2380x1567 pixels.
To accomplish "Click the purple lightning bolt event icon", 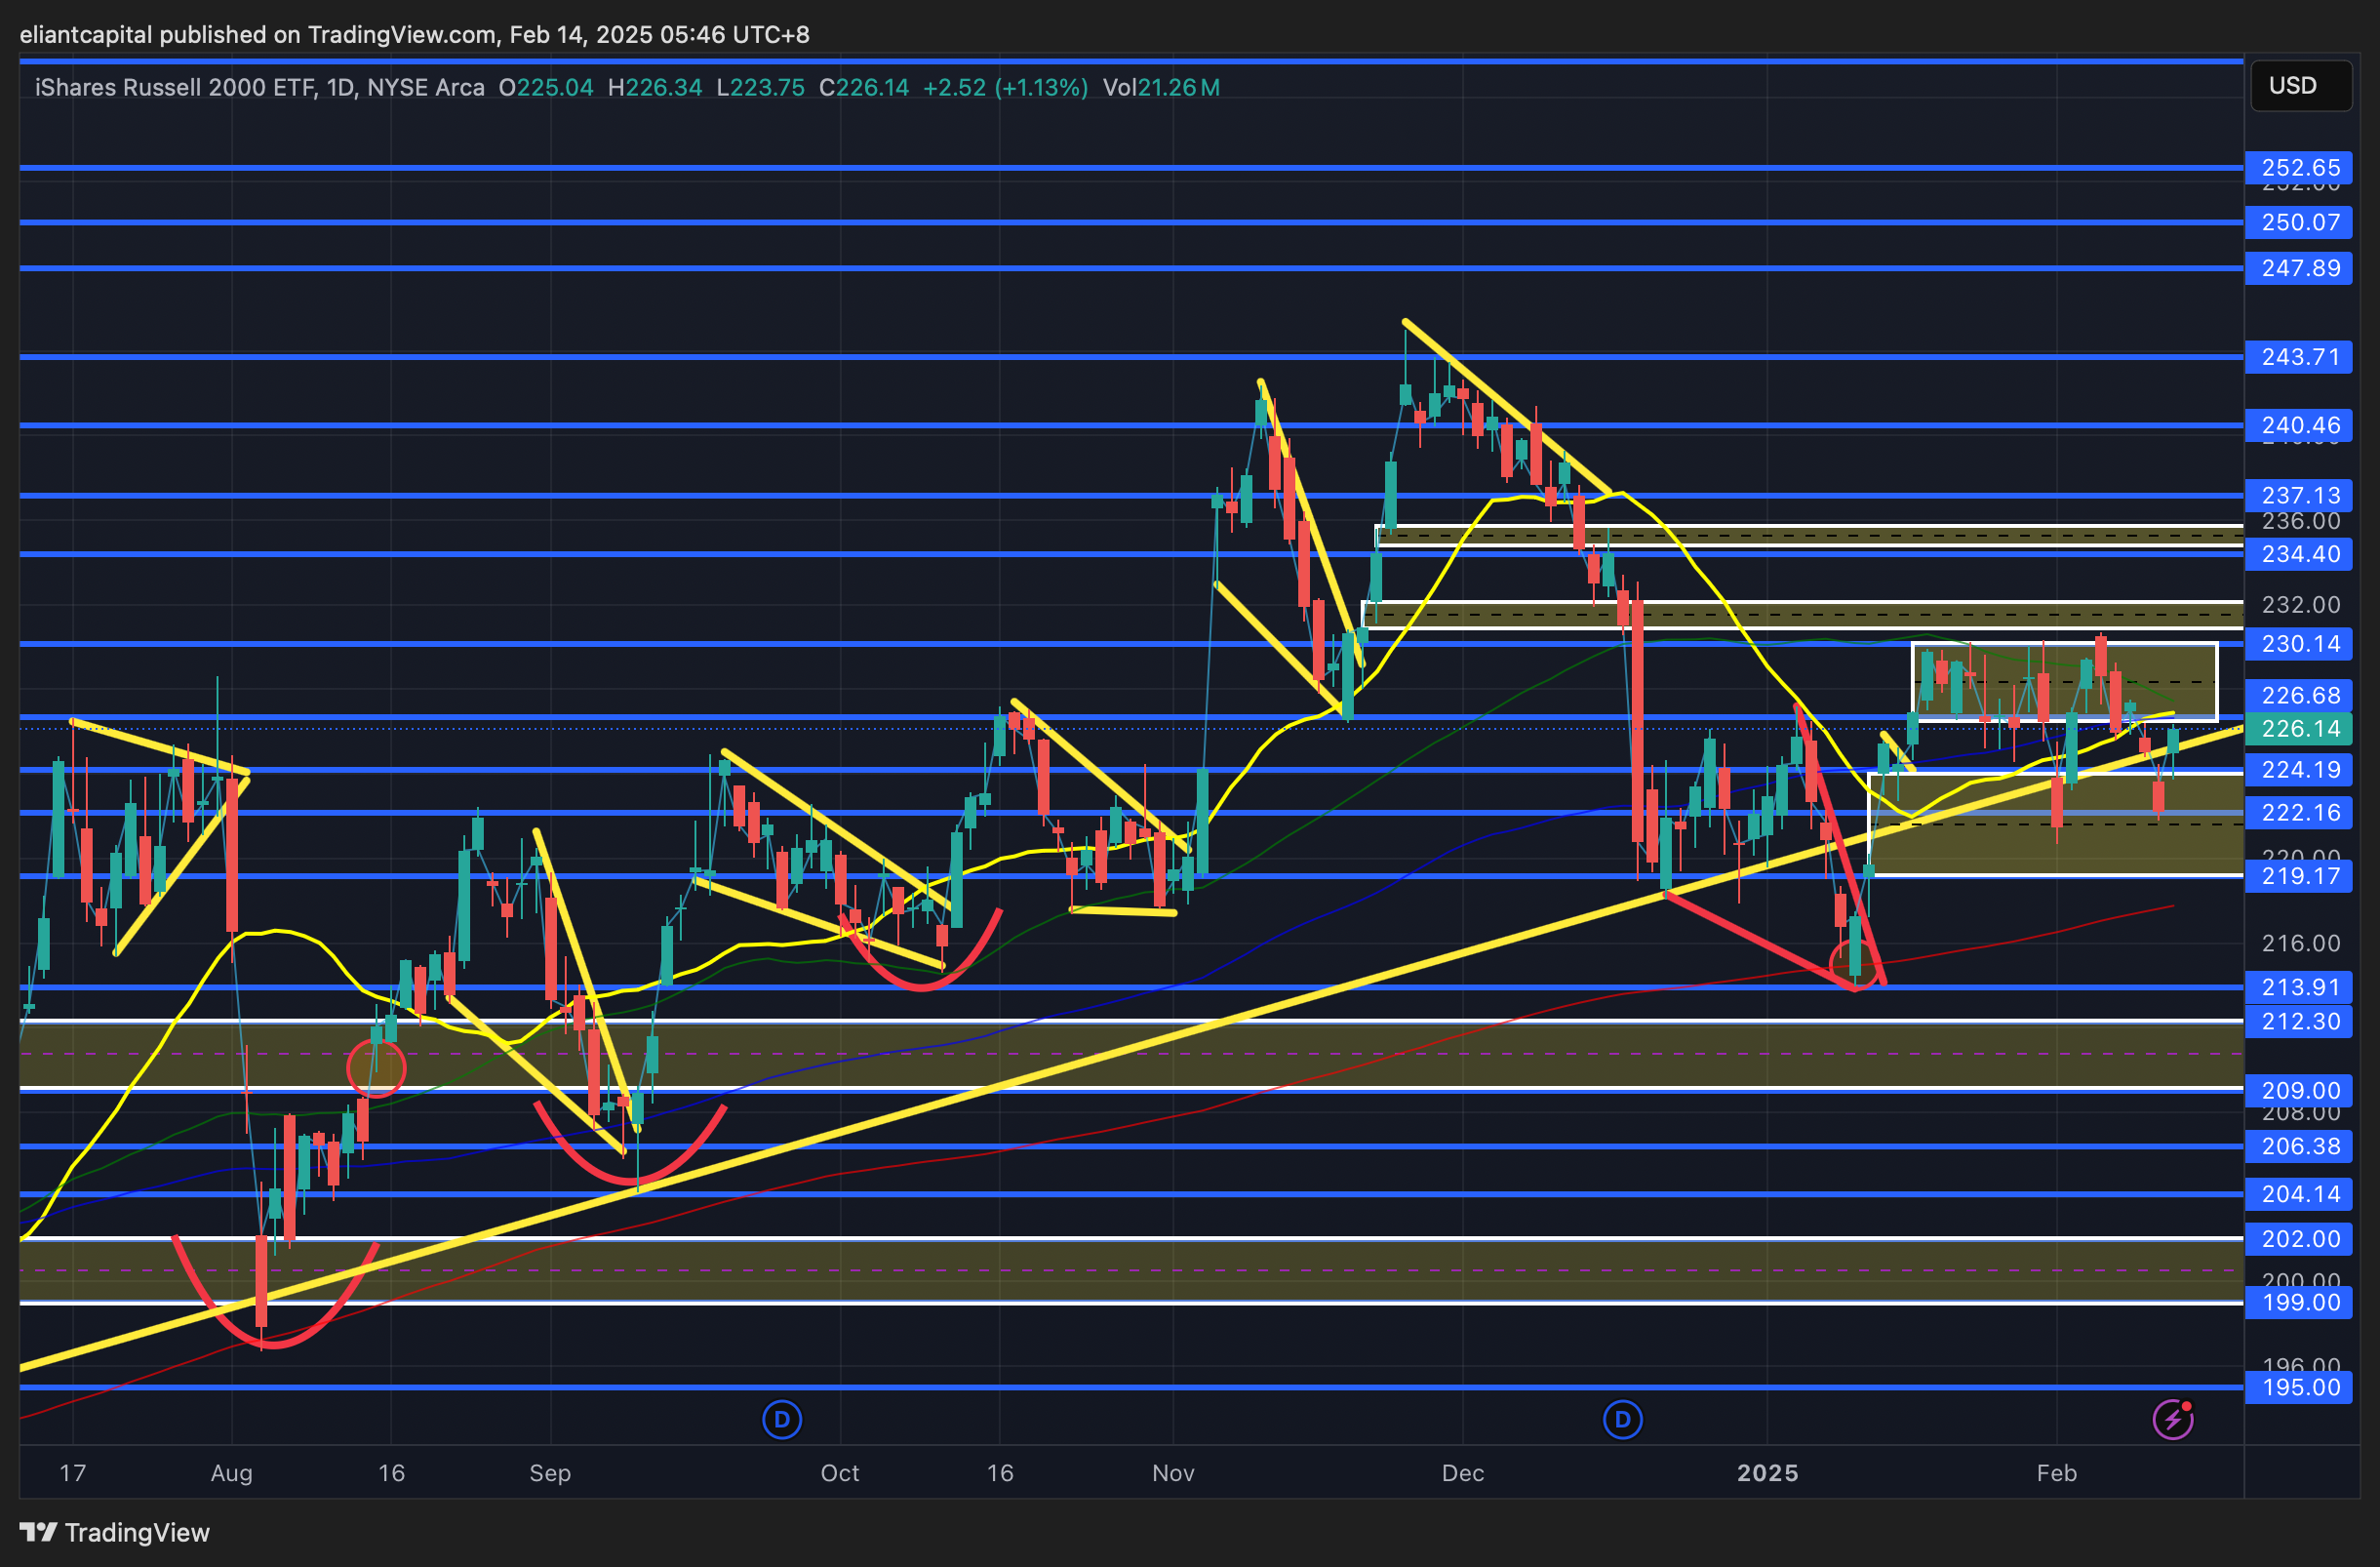I will tap(2172, 1419).
